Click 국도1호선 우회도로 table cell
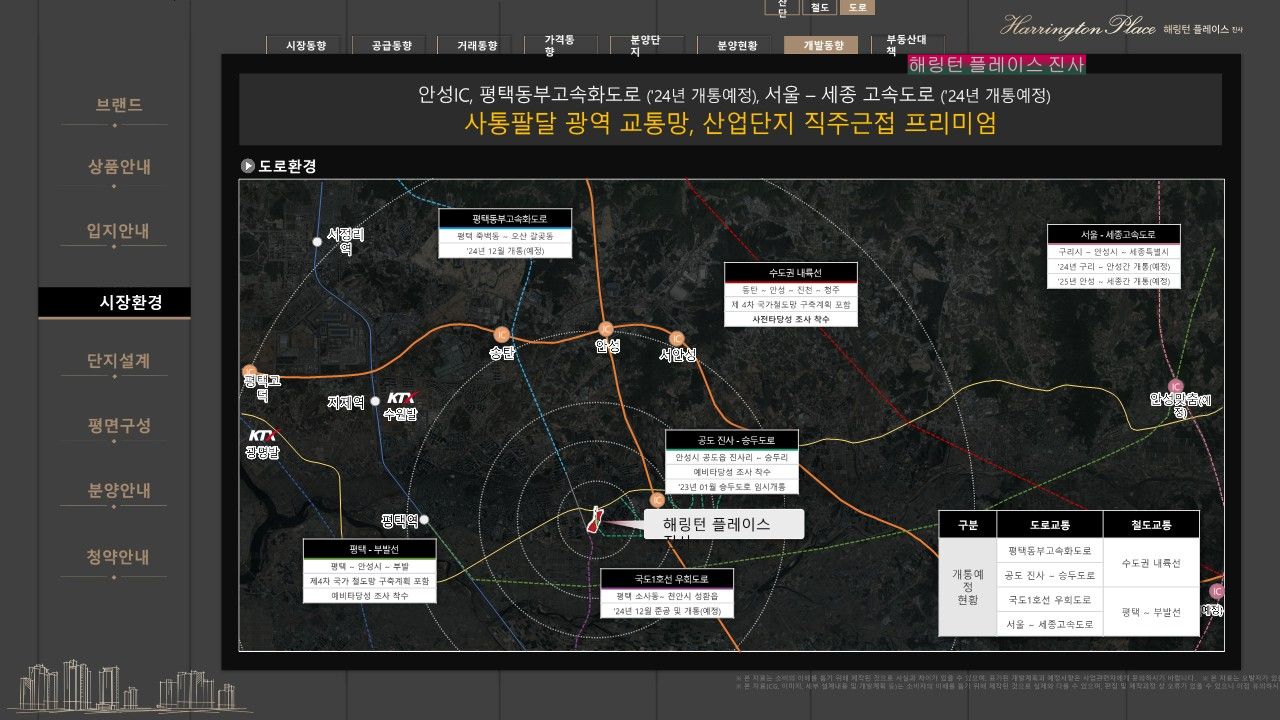Screen dimensions: 1280x720 pyautogui.click(x=1049, y=600)
